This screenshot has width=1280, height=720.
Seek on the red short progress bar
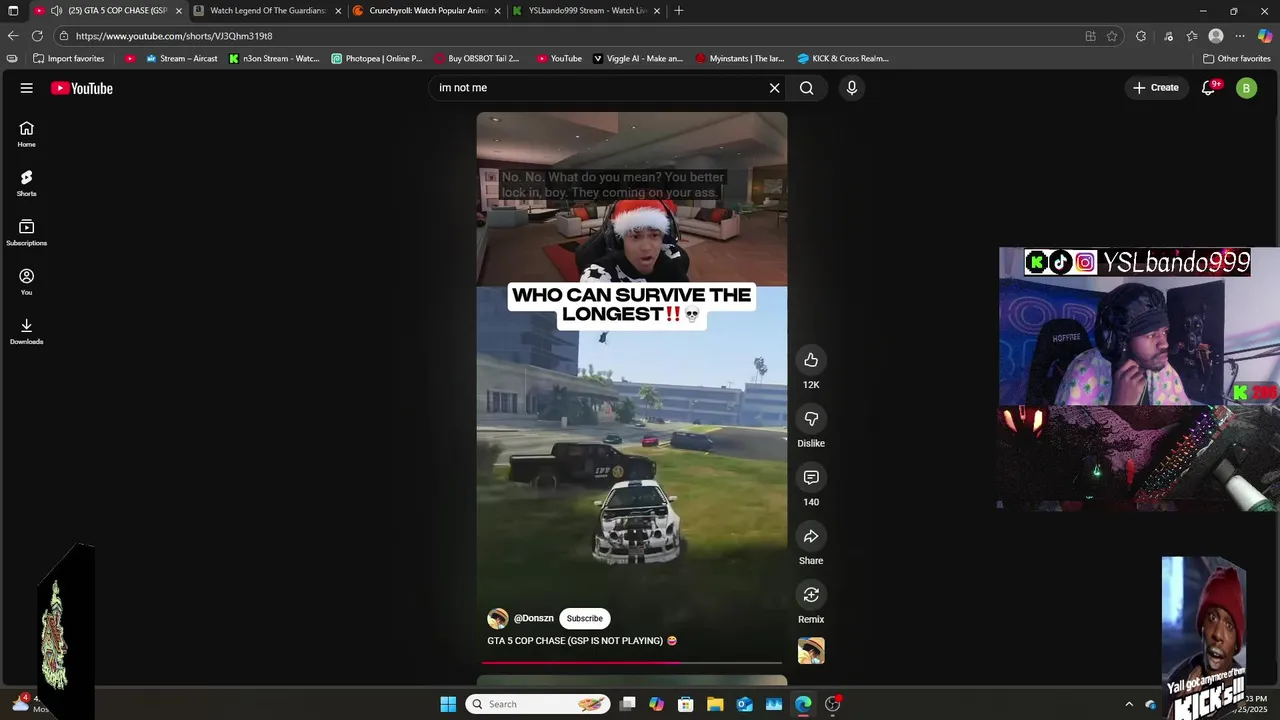click(x=632, y=662)
